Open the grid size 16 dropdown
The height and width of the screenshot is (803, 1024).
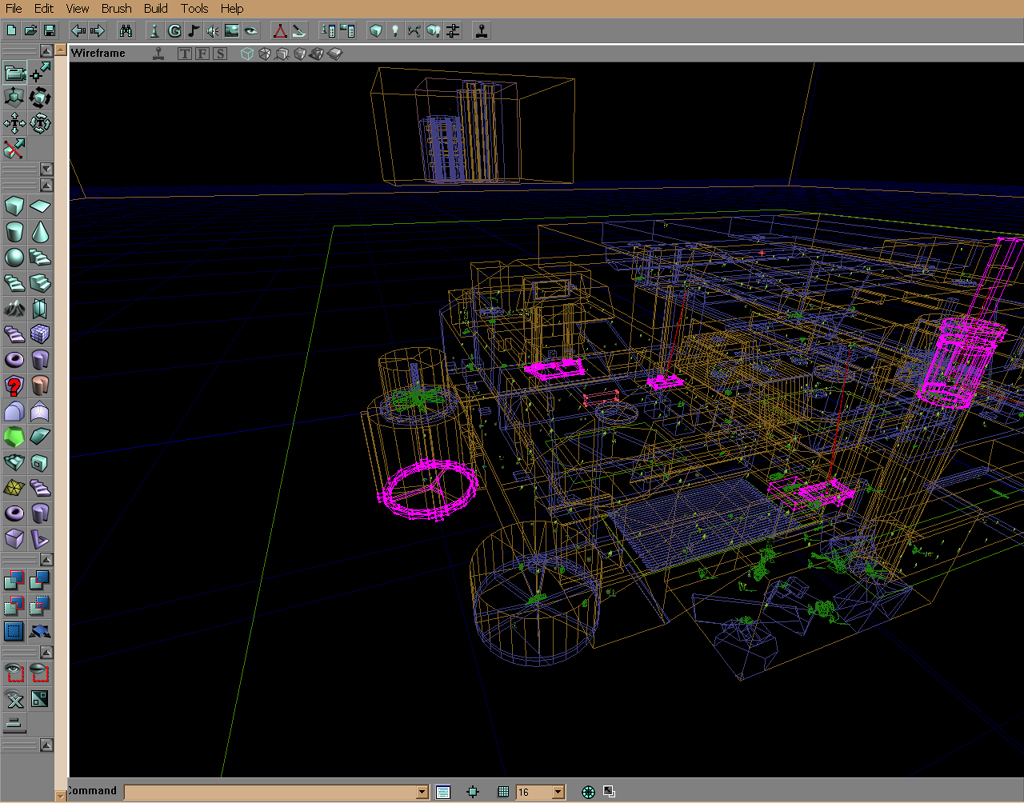coord(558,792)
